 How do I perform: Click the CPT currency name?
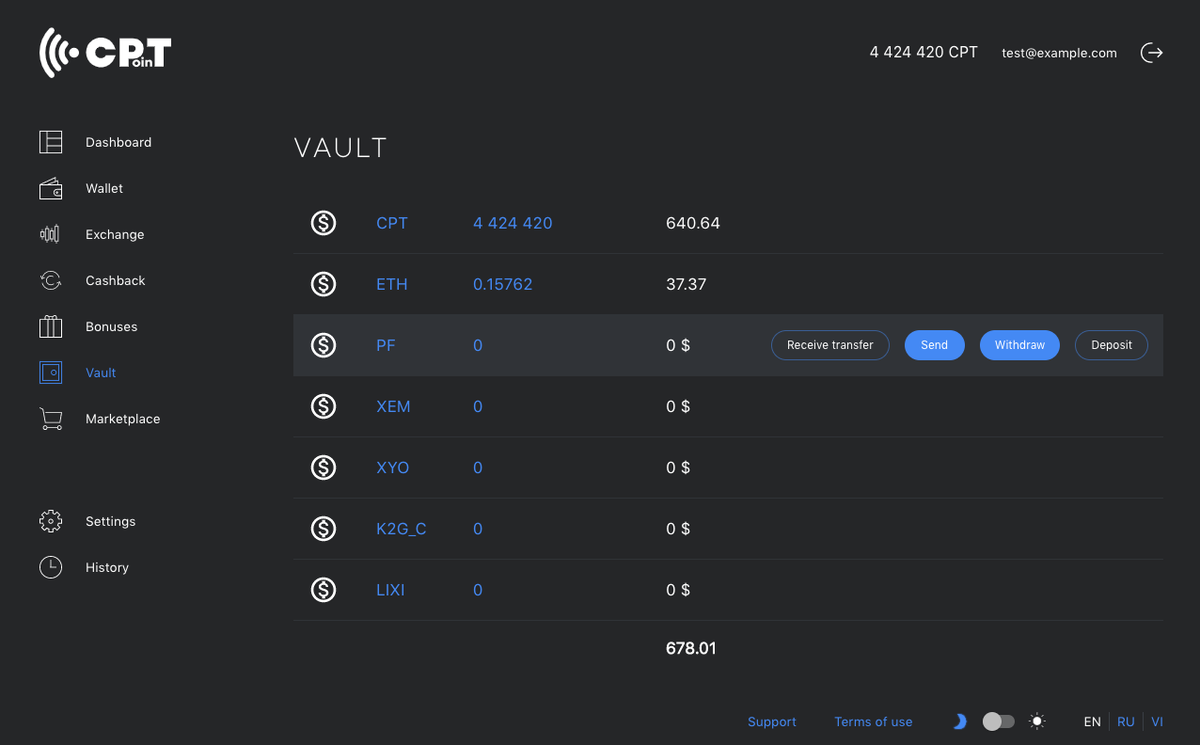click(x=392, y=223)
